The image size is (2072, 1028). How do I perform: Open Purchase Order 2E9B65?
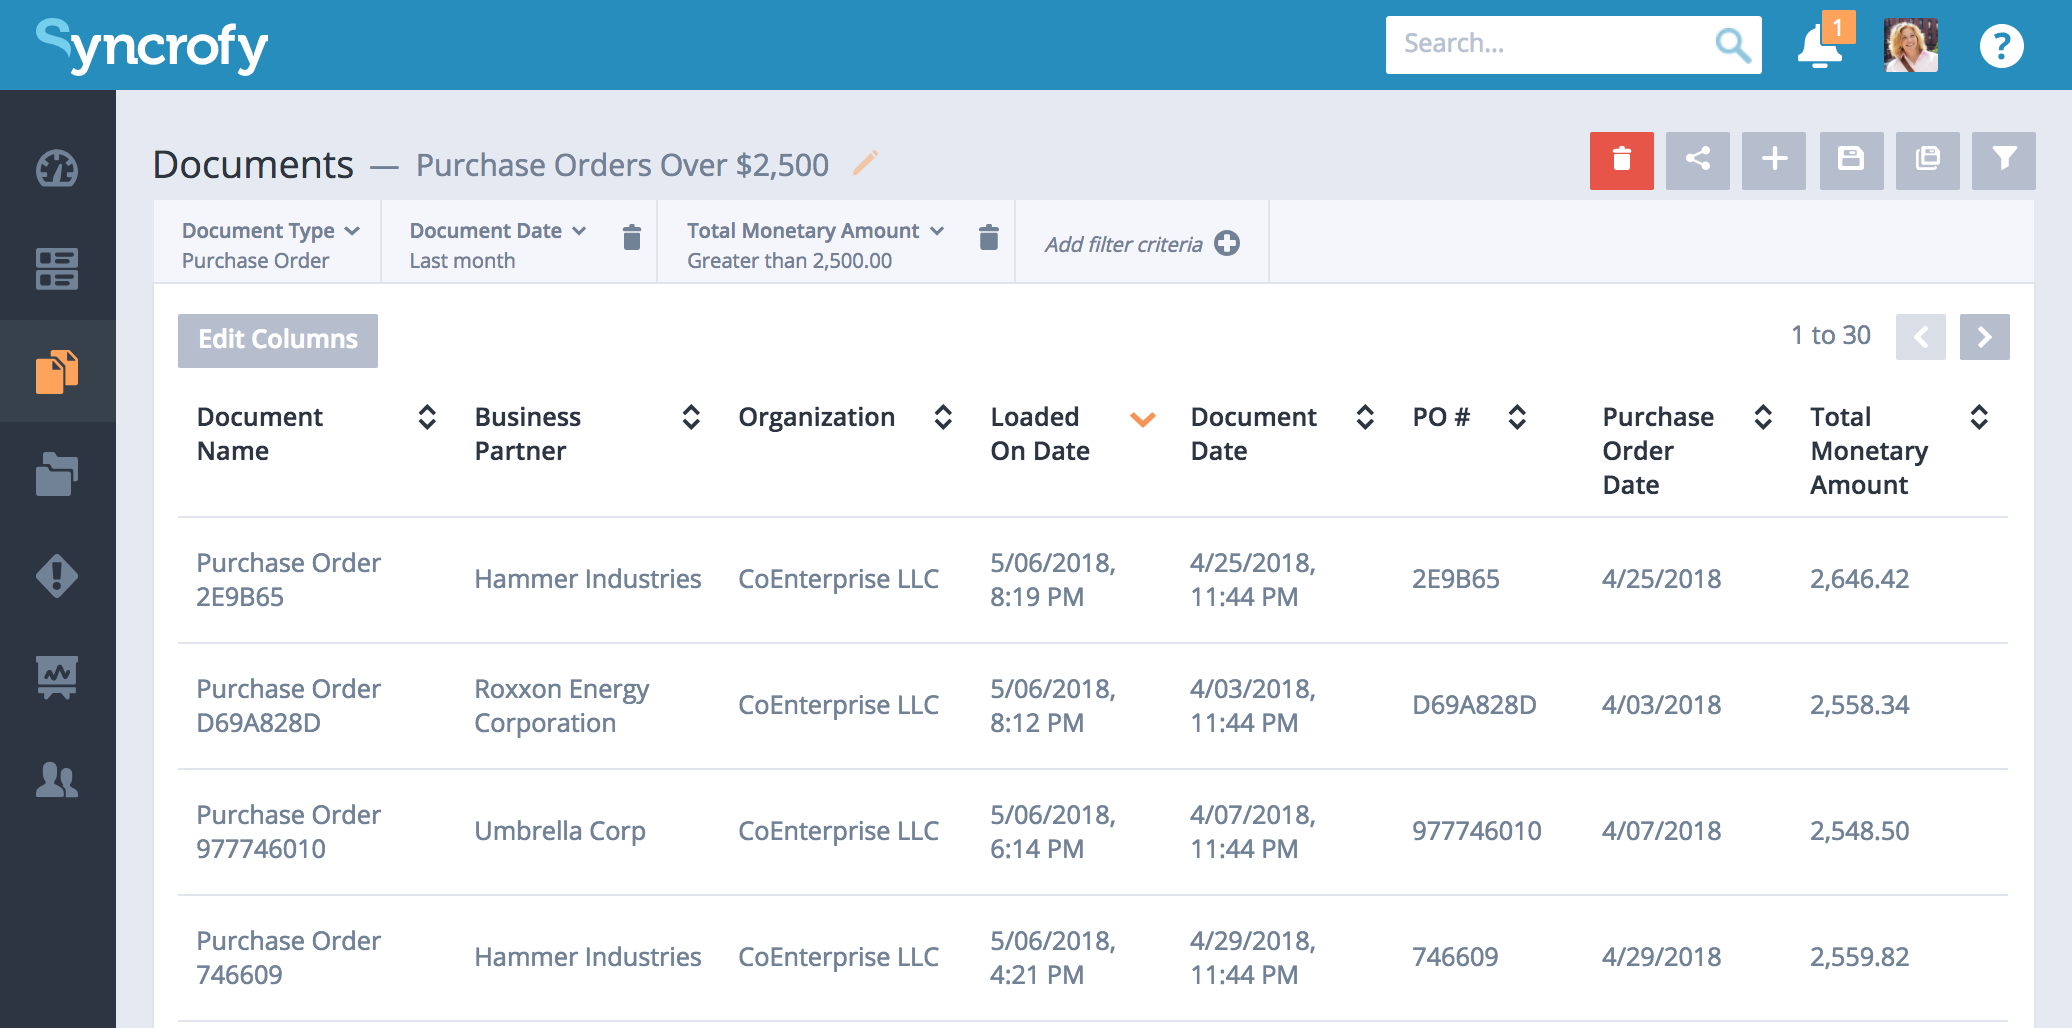click(288, 579)
